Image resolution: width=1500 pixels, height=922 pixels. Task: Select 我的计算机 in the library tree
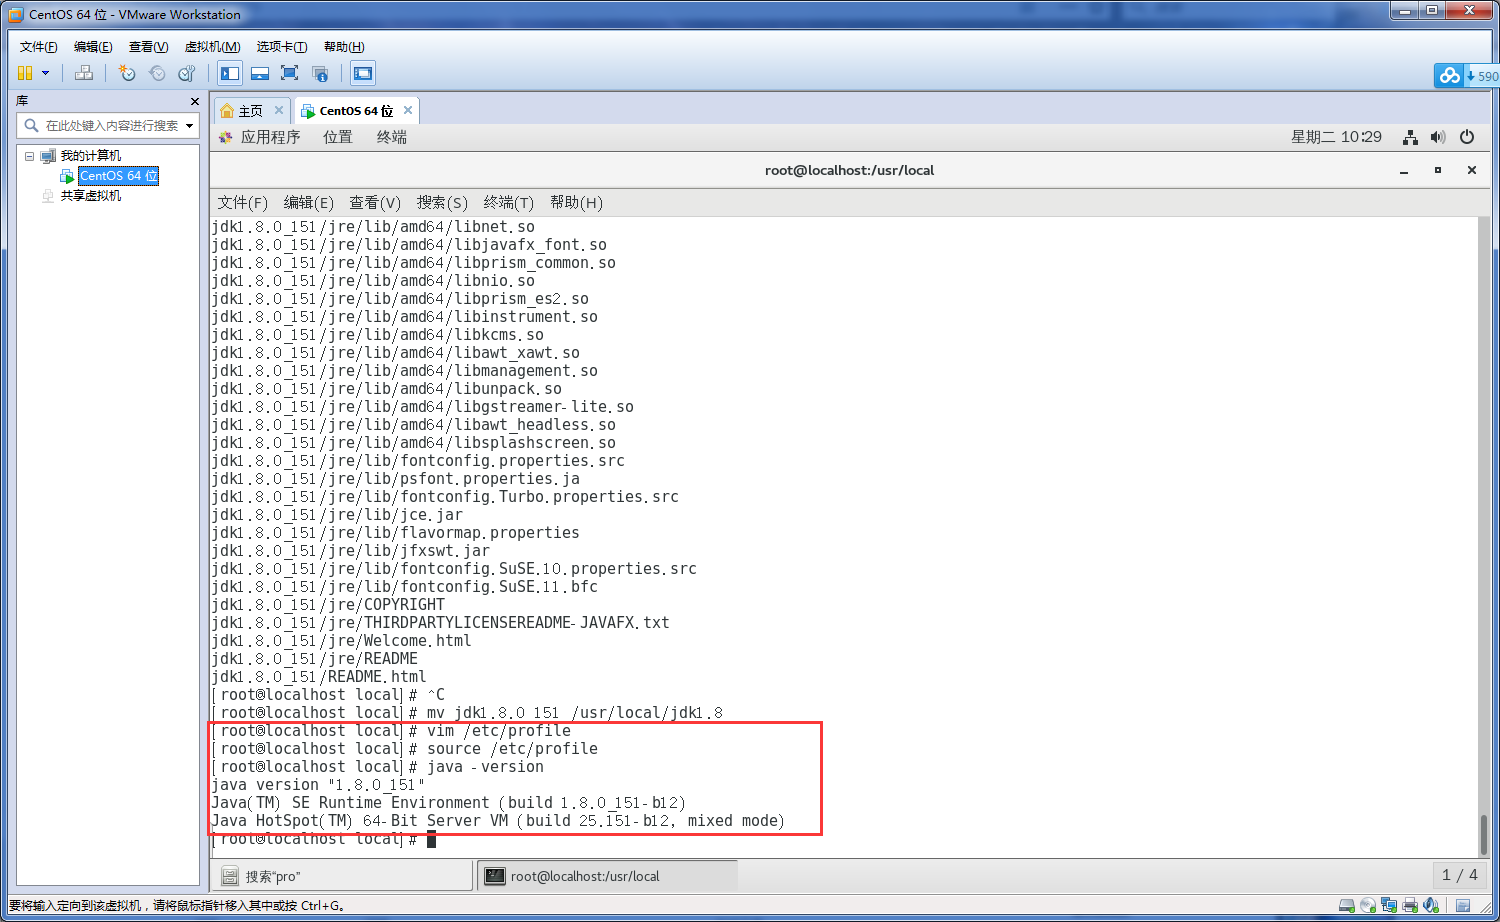point(90,156)
